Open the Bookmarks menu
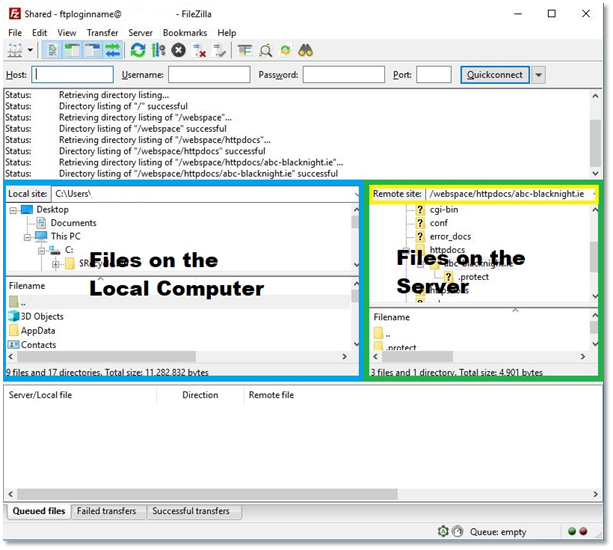This screenshot has width=613, height=550. pyautogui.click(x=185, y=32)
